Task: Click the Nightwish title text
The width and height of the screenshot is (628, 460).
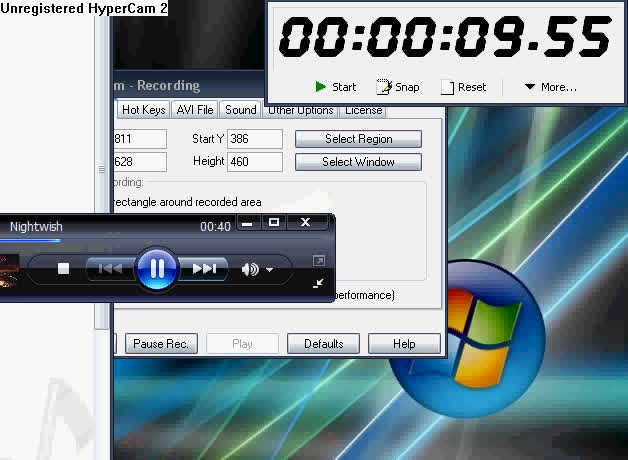Action: coord(36,227)
